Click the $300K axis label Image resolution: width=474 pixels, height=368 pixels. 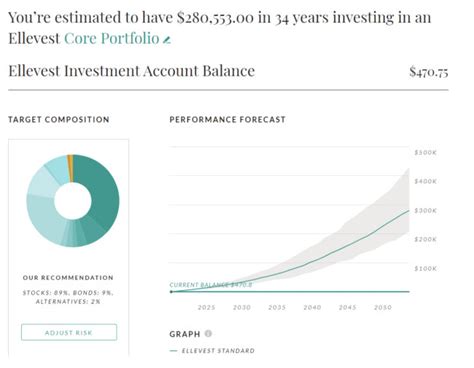click(425, 211)
